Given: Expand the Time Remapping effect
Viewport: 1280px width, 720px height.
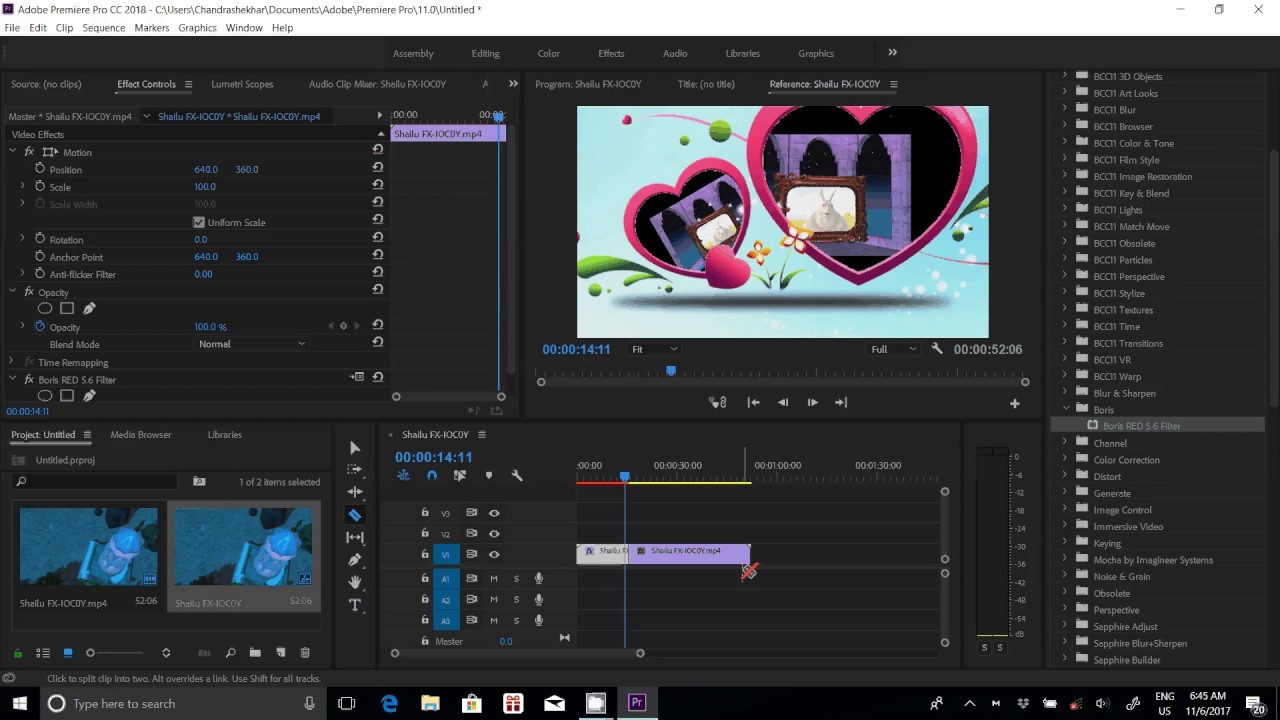Looking at the screenshot, I should pos(13,362).
